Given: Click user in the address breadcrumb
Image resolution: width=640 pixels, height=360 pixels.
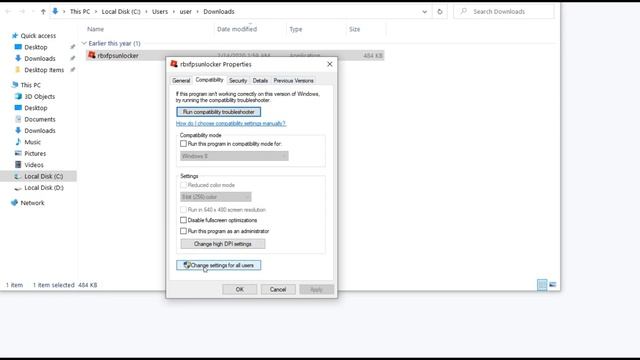Looking at the screenshot, I should pyautogui.click(x=185, y=11).
